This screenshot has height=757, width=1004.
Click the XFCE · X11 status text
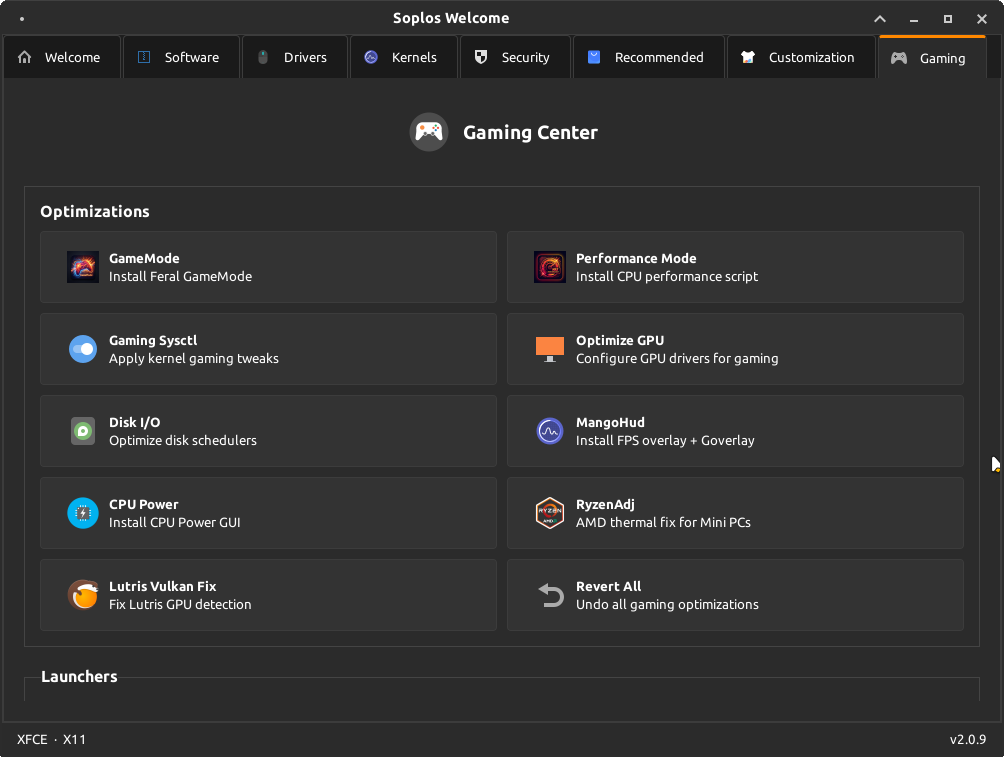click(x=51, y=739)
